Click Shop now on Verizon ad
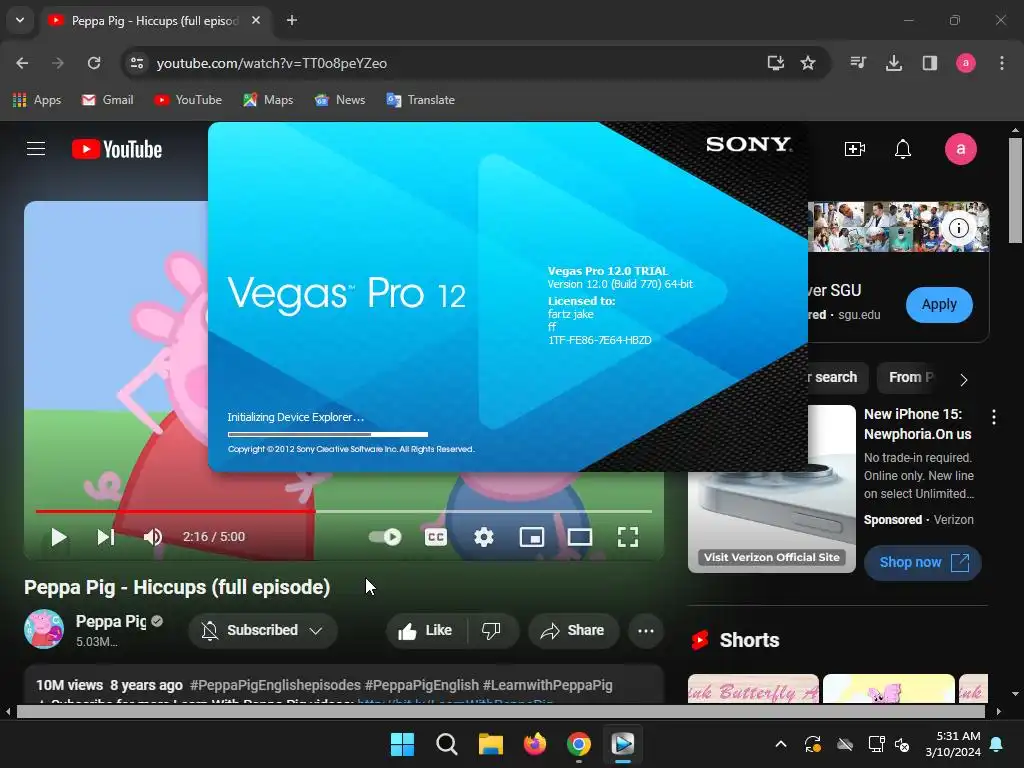This screenshot has width=1024, height=768. [x=923, y=562]
